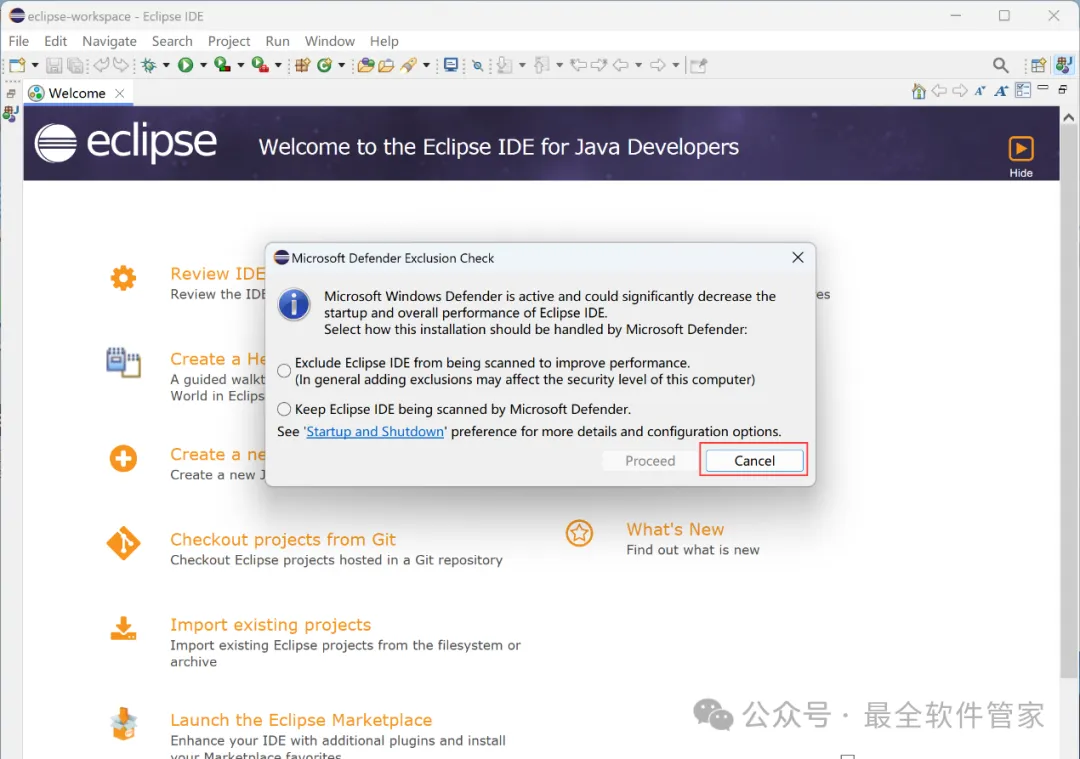Click the Git checkout diamond icon

tap(123, 543)
